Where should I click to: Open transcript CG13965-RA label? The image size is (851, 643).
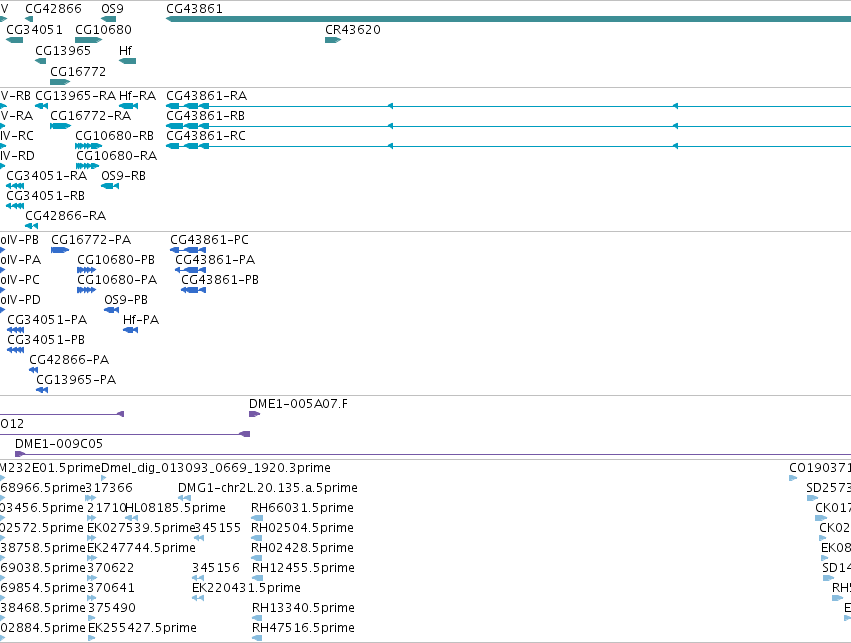coord(75,96)
